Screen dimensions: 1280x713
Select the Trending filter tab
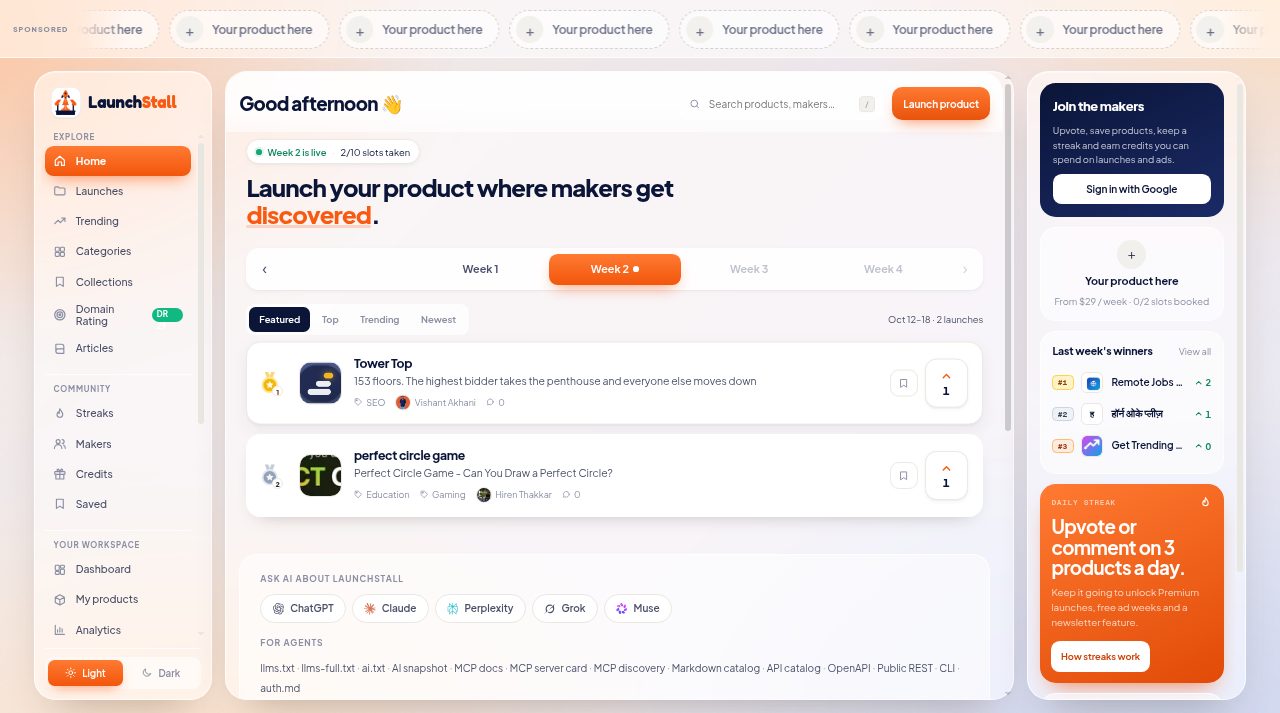380,320
